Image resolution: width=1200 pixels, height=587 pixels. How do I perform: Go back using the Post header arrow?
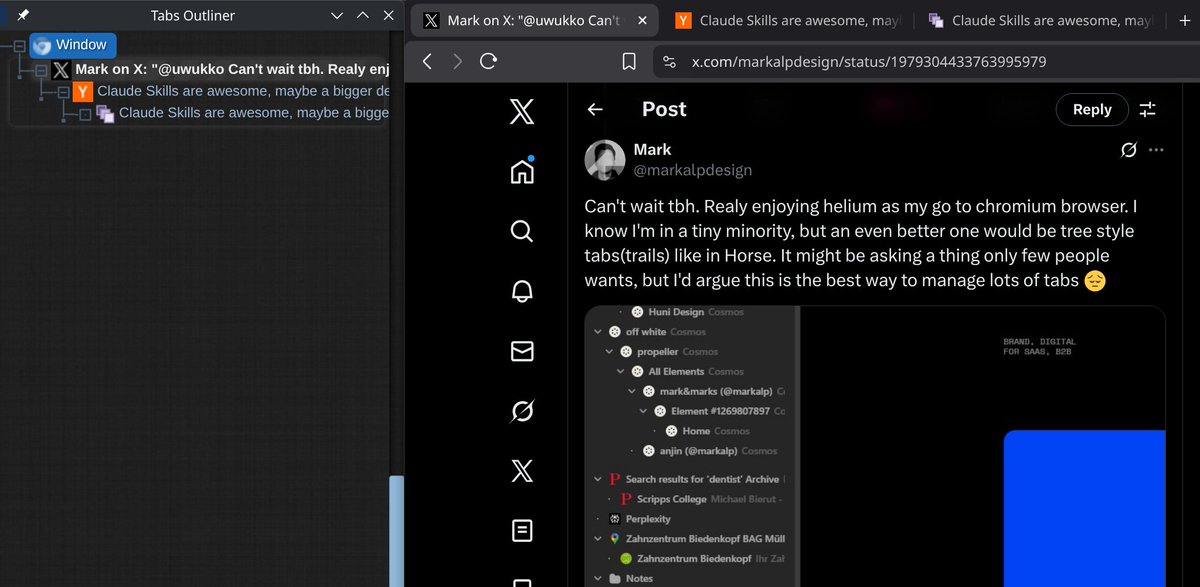point(595,109)
